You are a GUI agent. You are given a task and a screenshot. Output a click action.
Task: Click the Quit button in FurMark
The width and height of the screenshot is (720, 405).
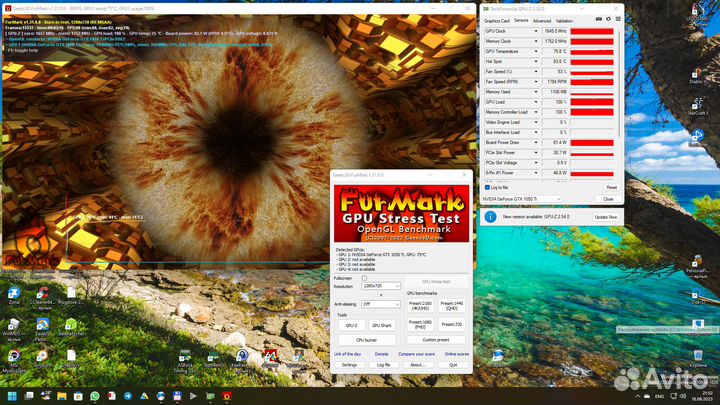[x=453, y=365]
